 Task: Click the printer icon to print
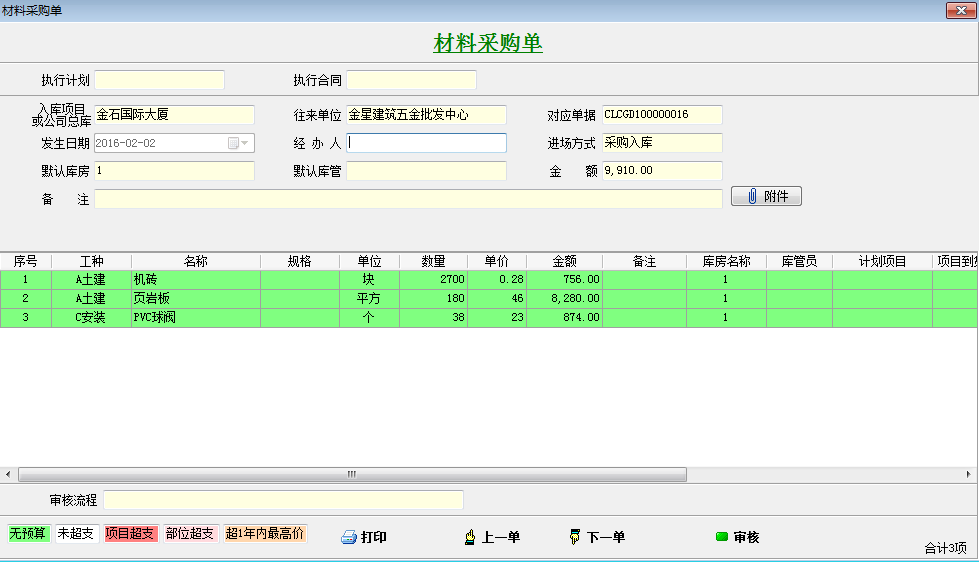349,537
